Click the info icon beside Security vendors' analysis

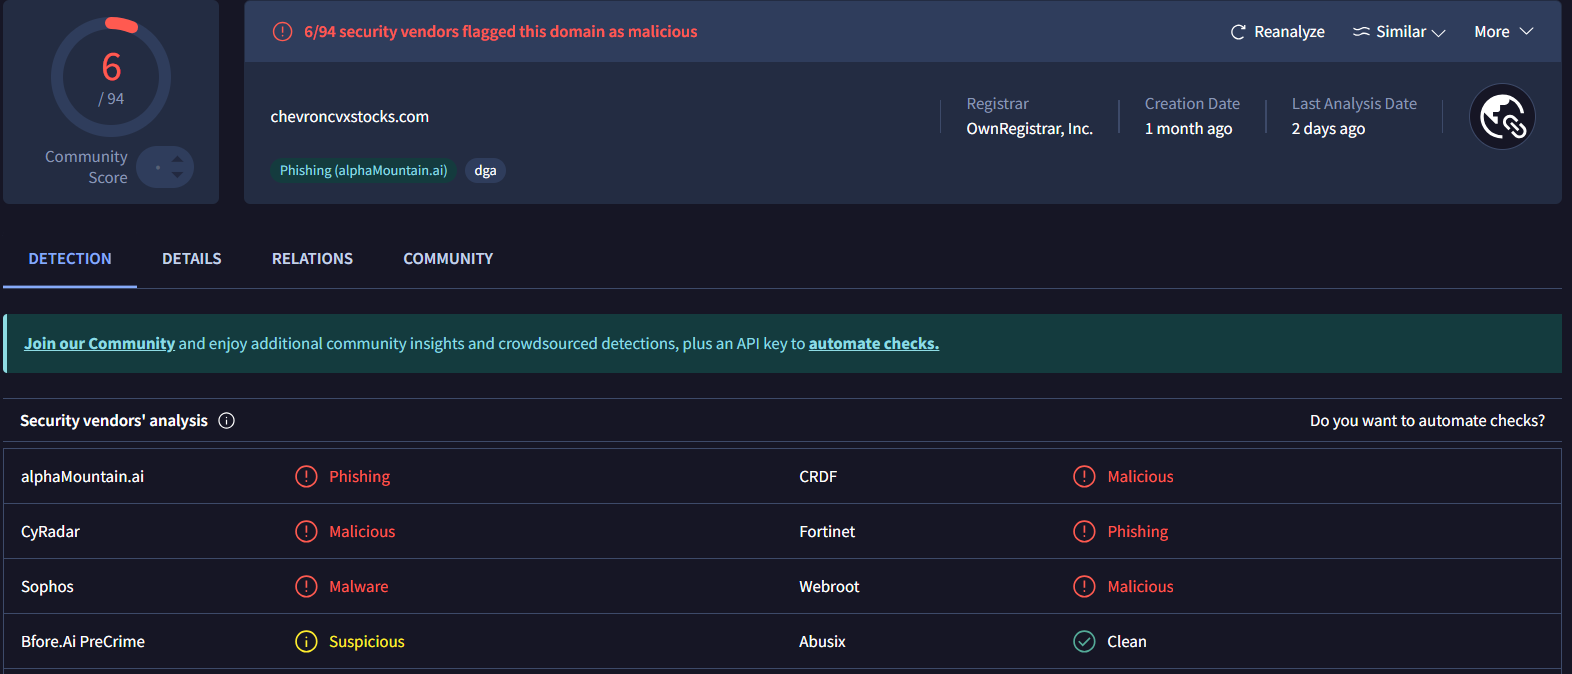pyautogui.click(x=227, y=421)
